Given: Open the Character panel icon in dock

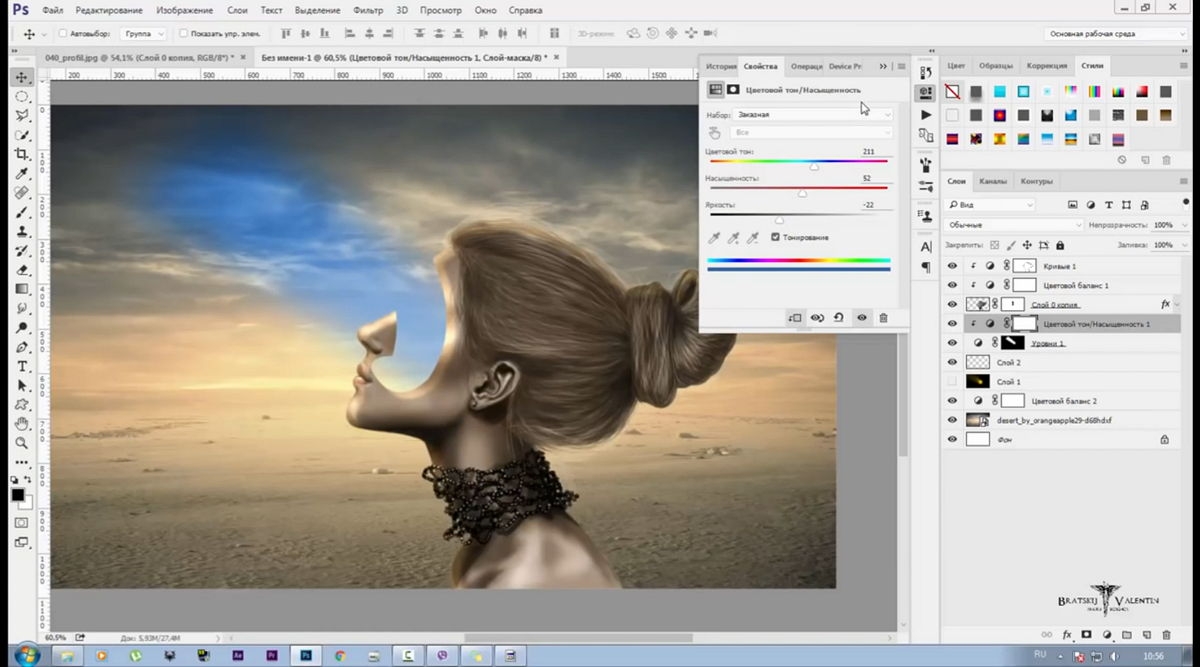Looking at the screenshot, I should click(x=926, y=246).
